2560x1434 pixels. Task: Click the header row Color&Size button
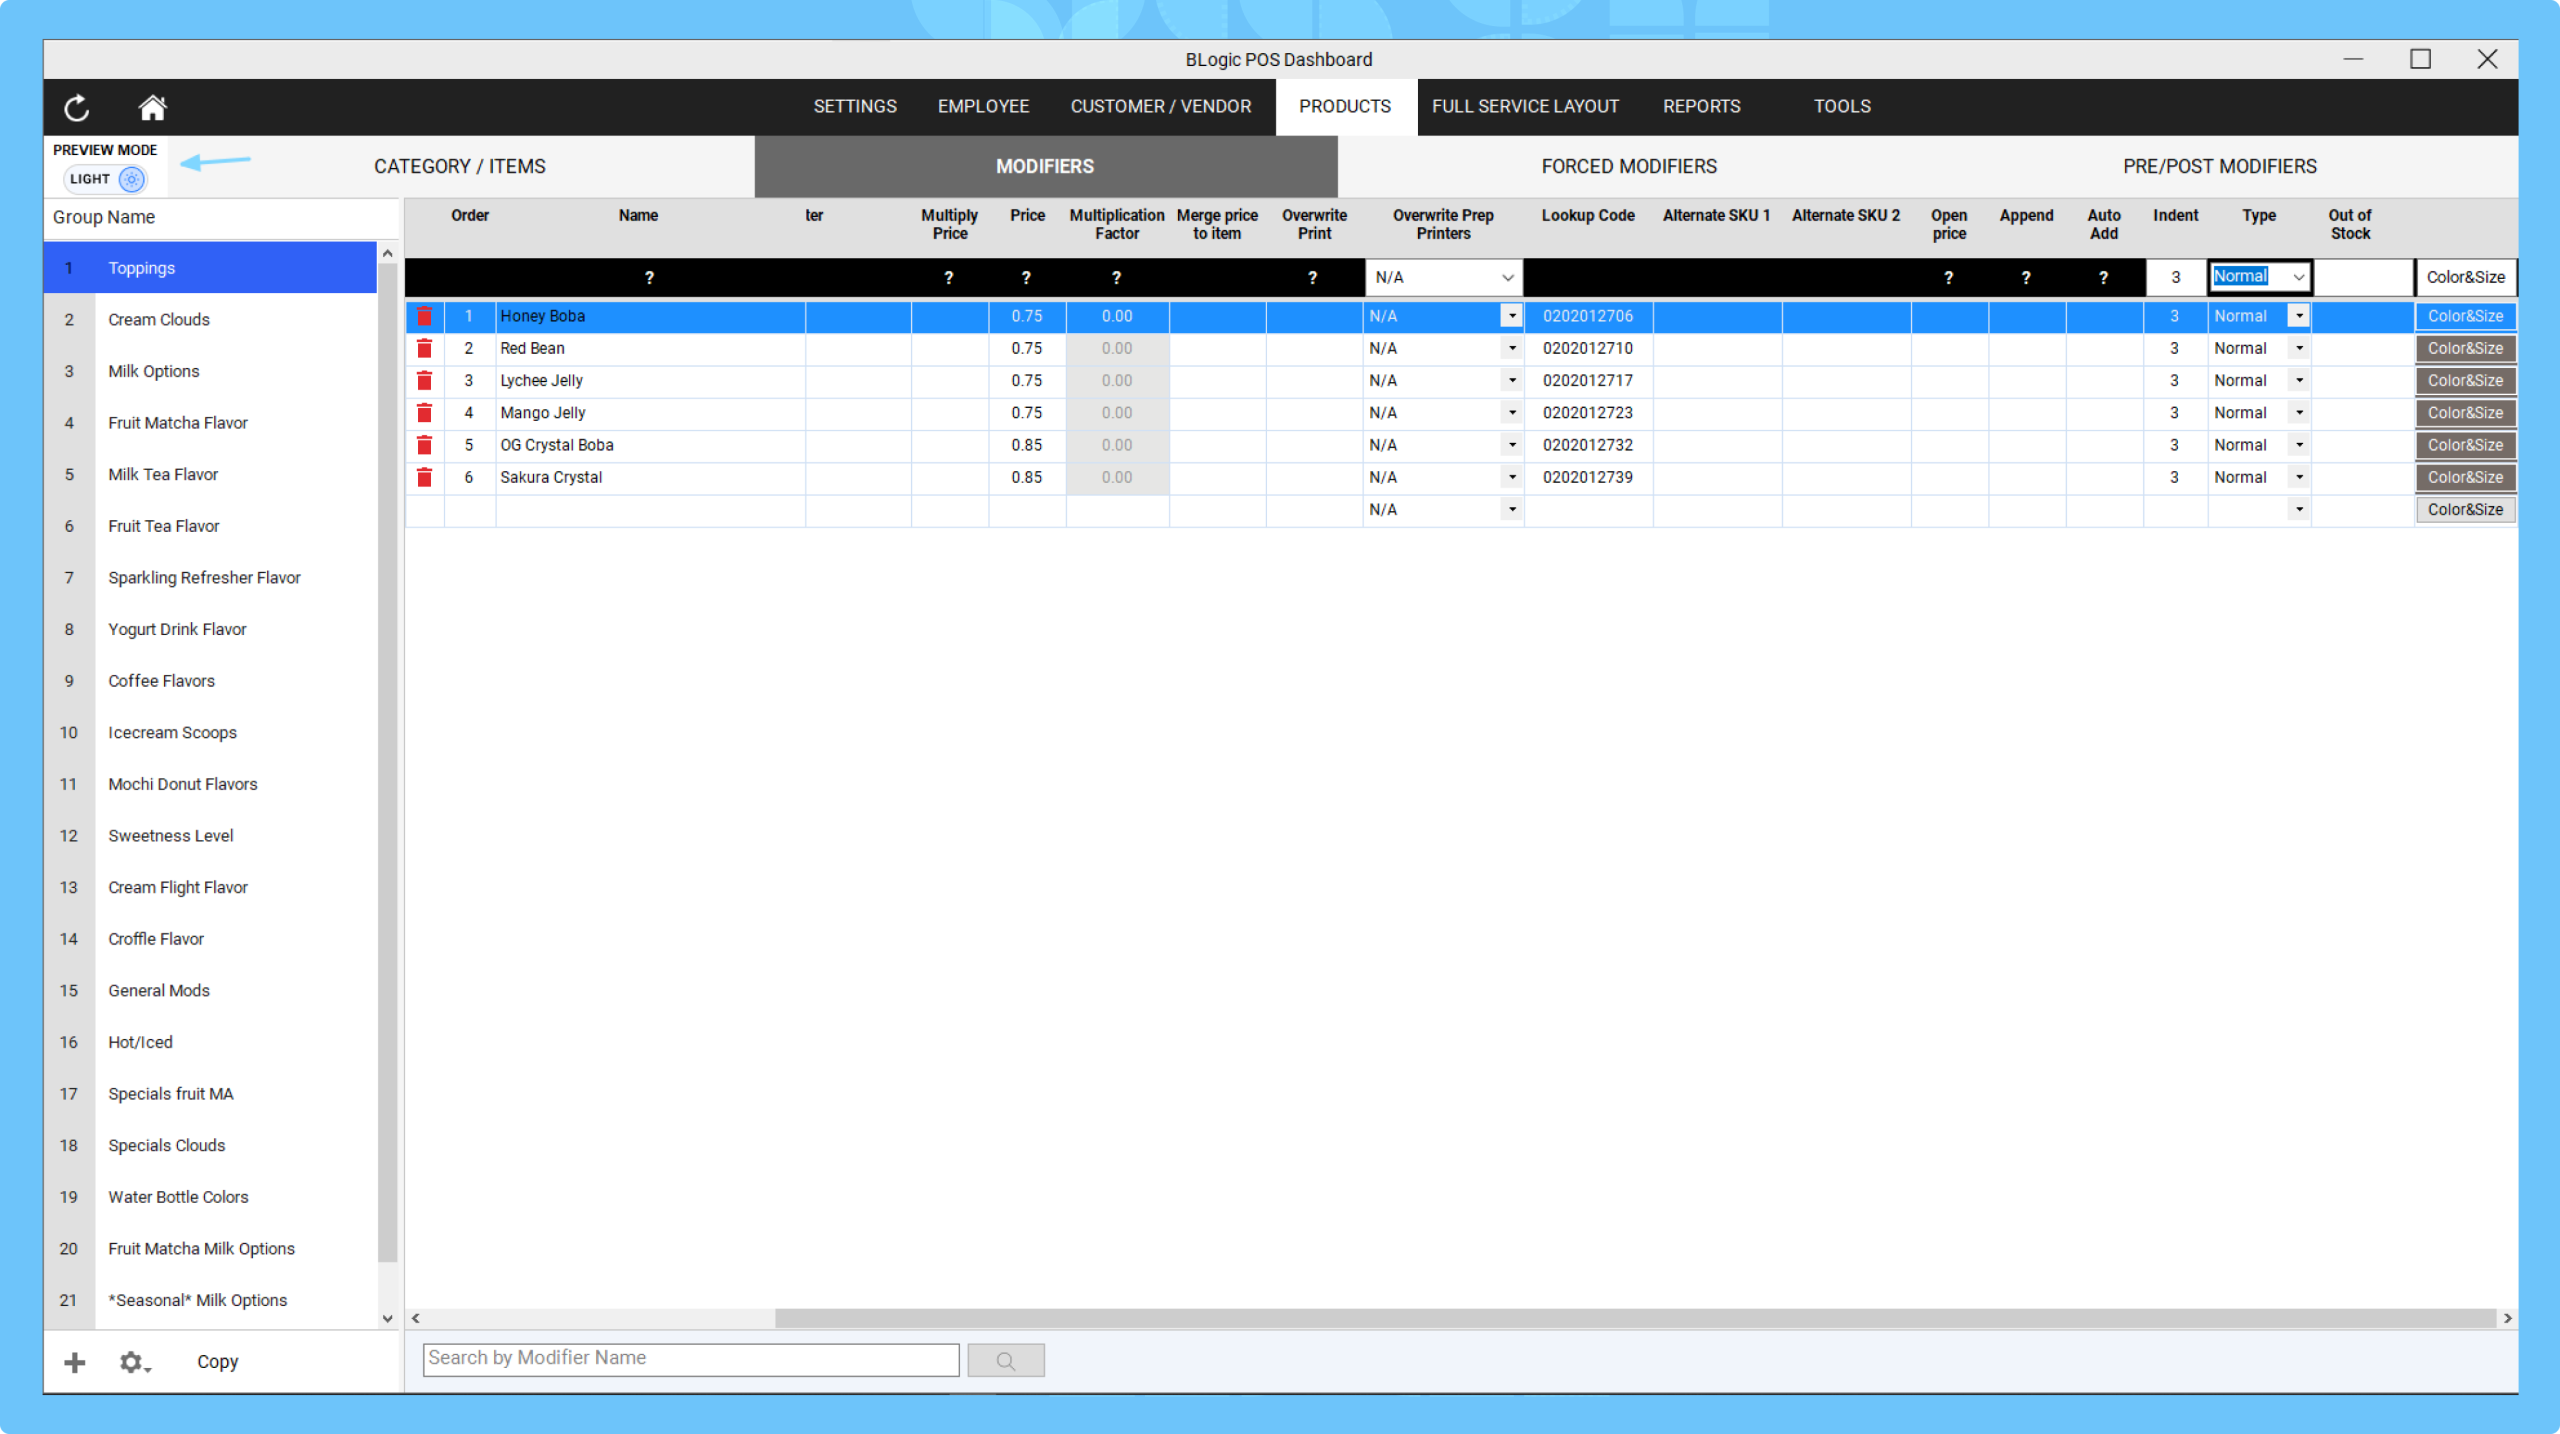click(2465, 277)
